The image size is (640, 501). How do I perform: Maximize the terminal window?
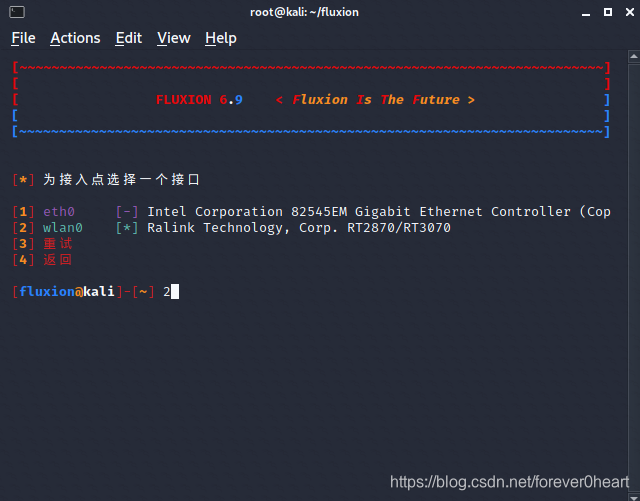pyautogui.click(x=608, y=12)
